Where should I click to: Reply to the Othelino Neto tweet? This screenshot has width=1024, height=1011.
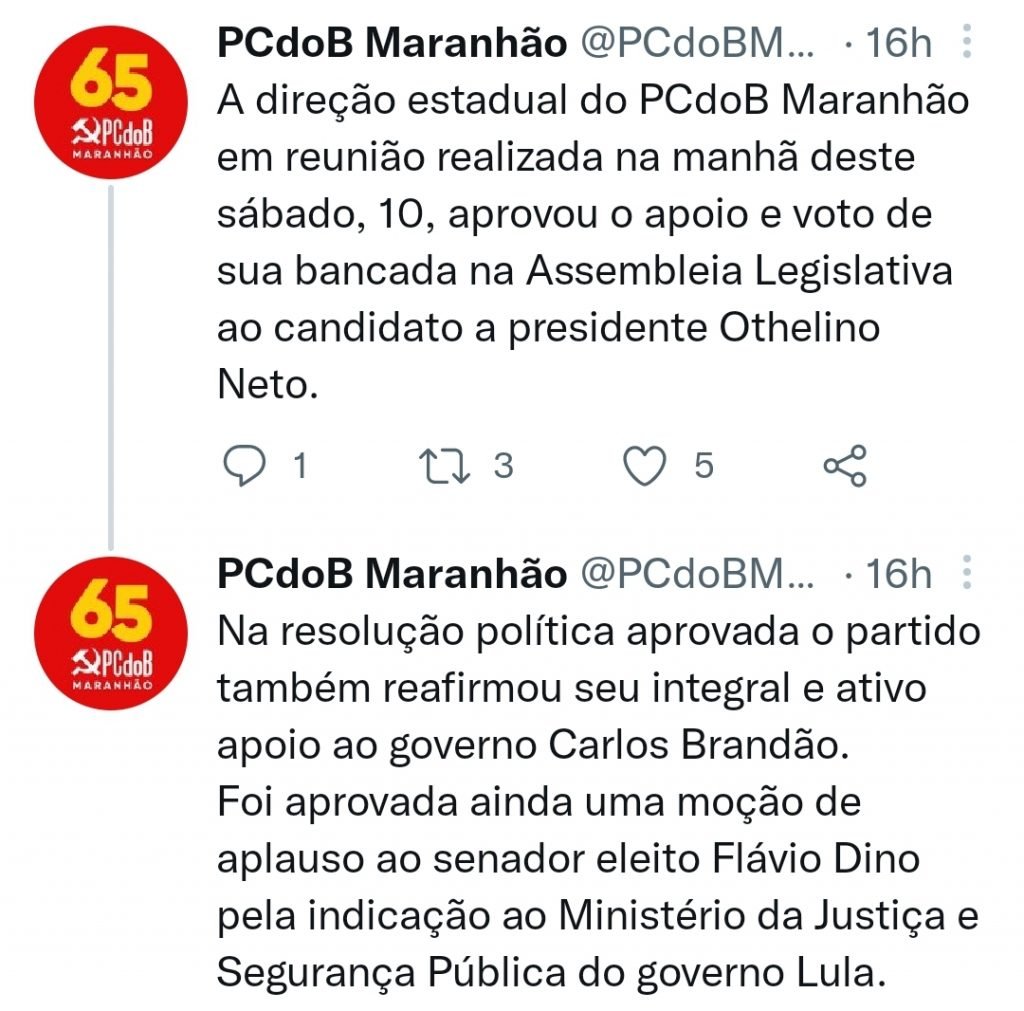coord(242,466)
